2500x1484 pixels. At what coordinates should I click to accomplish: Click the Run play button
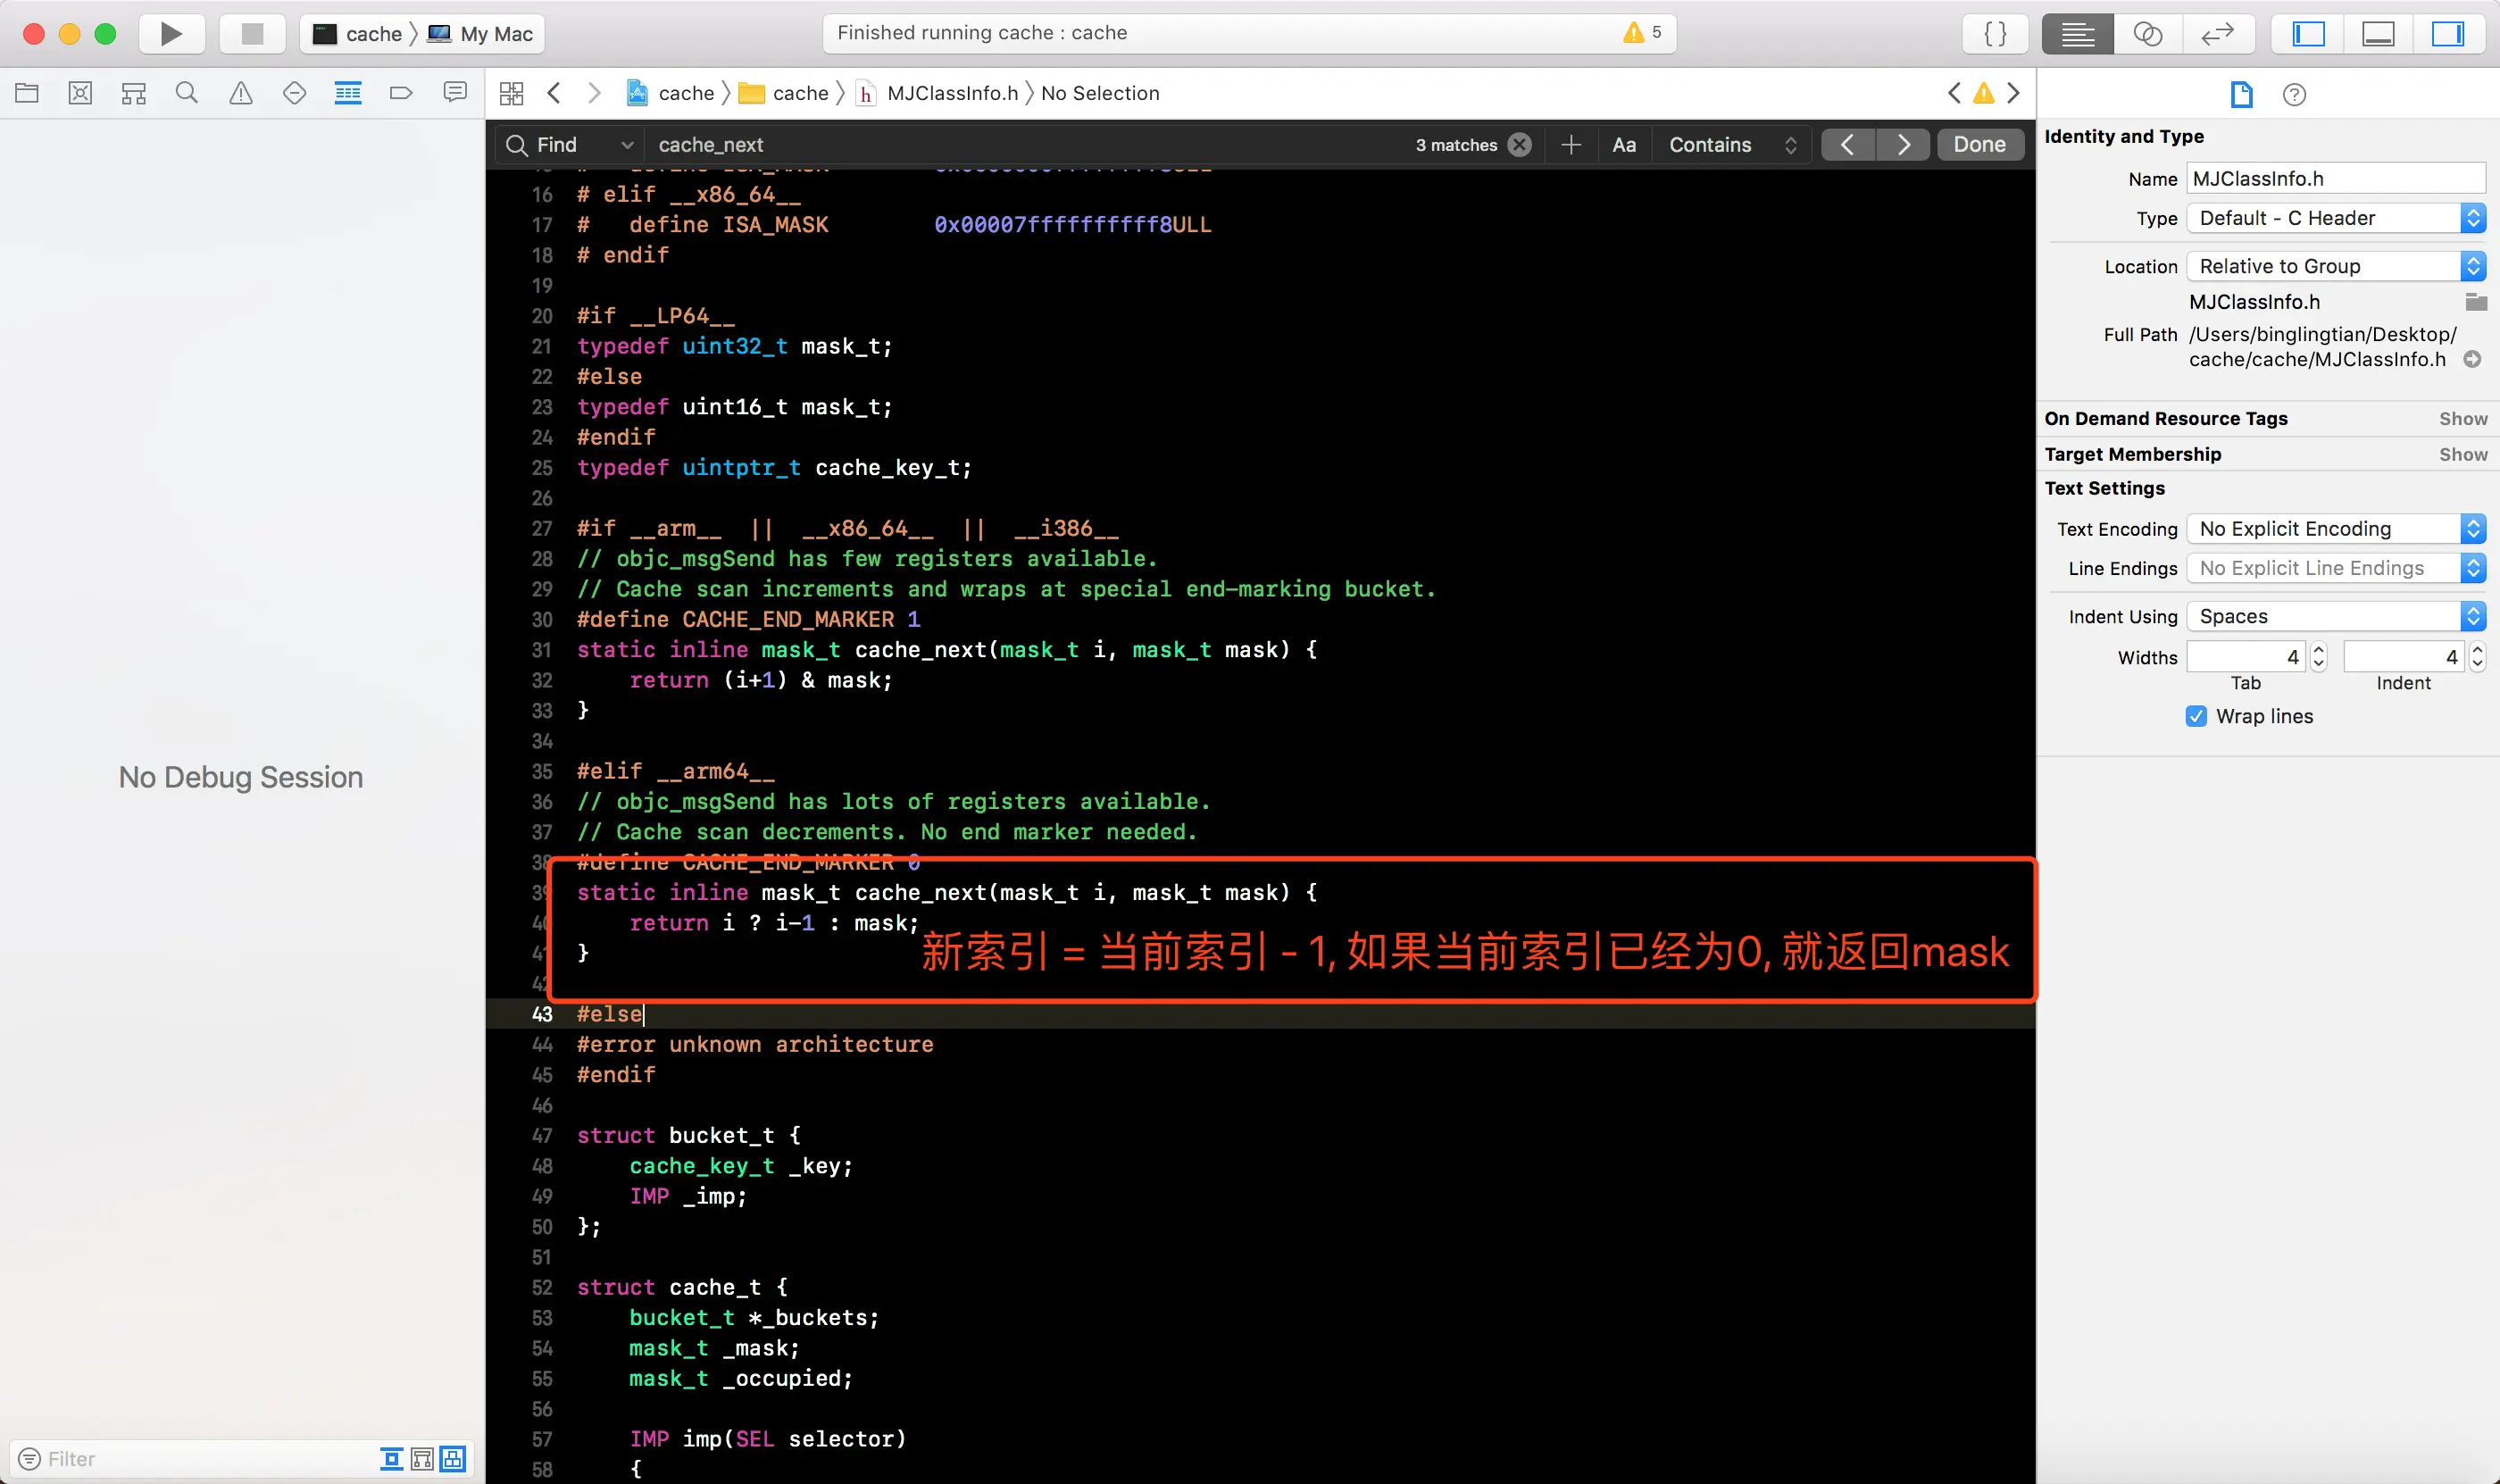point(171,34)
